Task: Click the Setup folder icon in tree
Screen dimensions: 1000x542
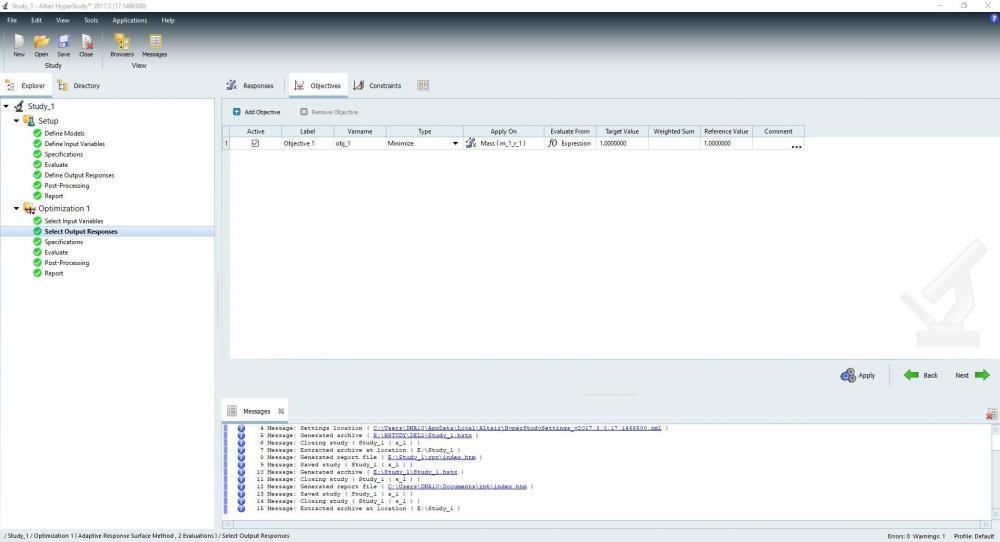Action: 29,121
